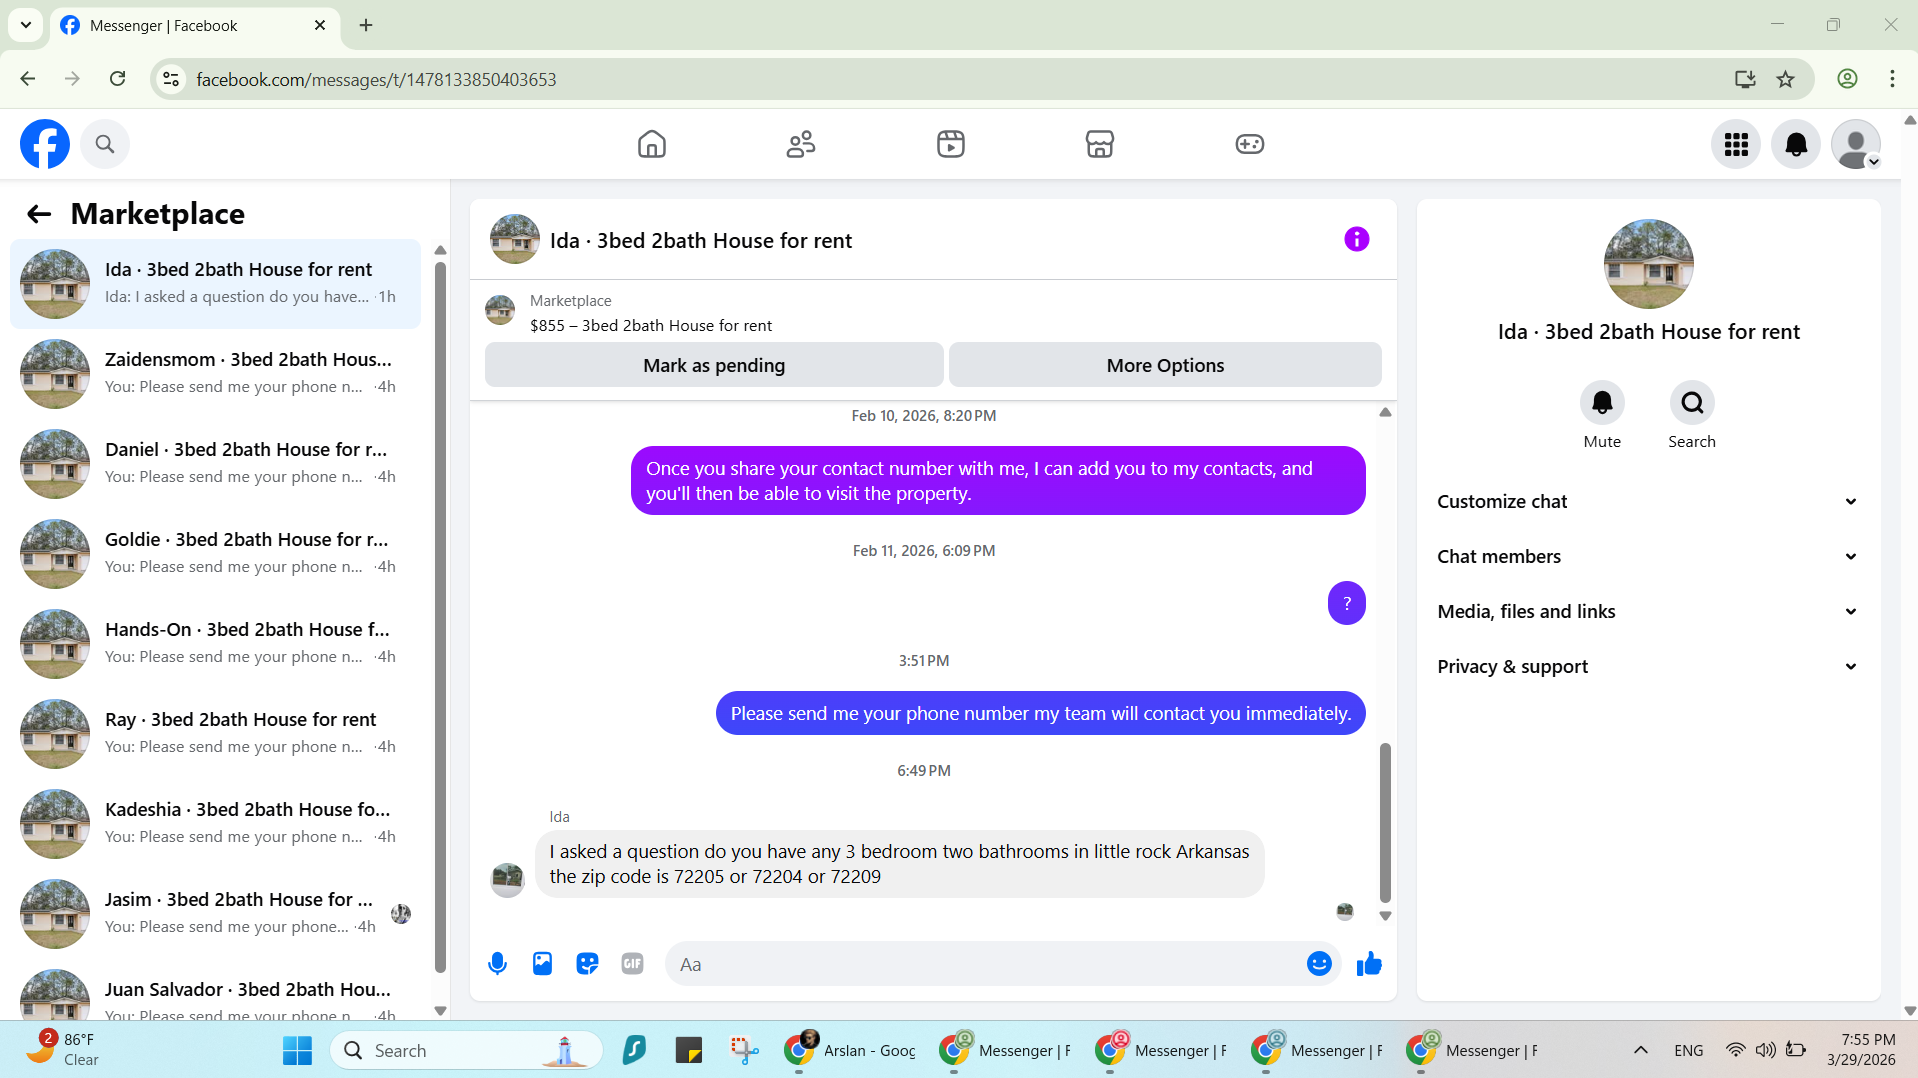1918x1078 pixels.
Task: Open the Daniel conversation
Action: tap(216, 464)
